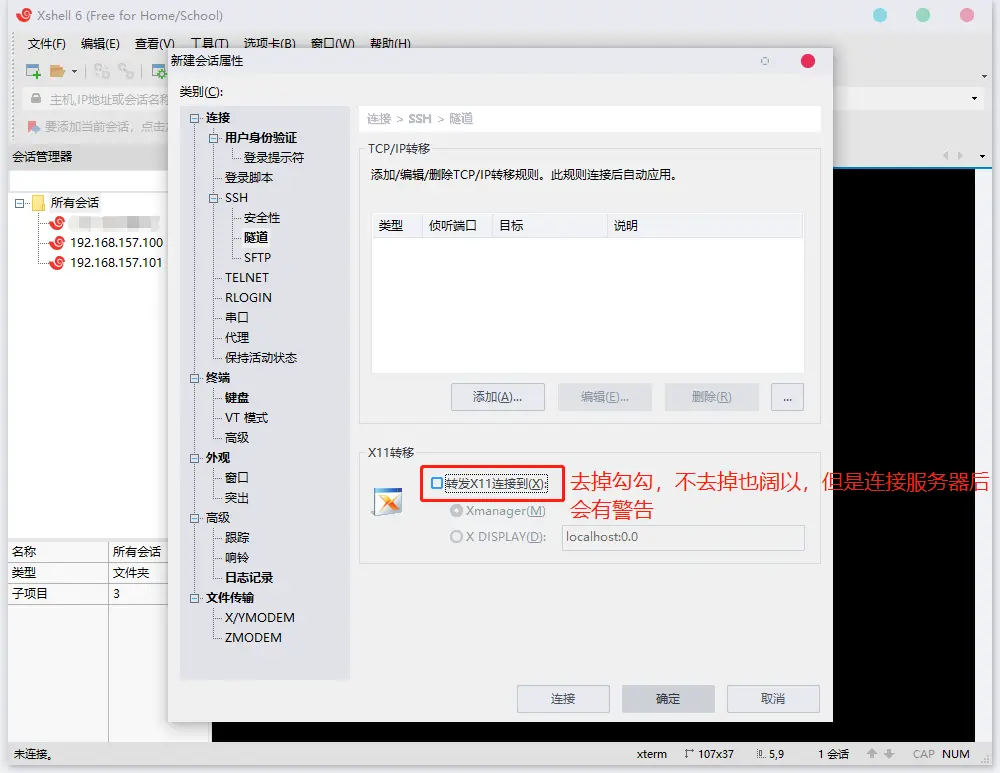Image resolution: width=1000 pixels, height=773 pixels.
Task: Open the 文件(F) menu
Action: coord(47,43)
